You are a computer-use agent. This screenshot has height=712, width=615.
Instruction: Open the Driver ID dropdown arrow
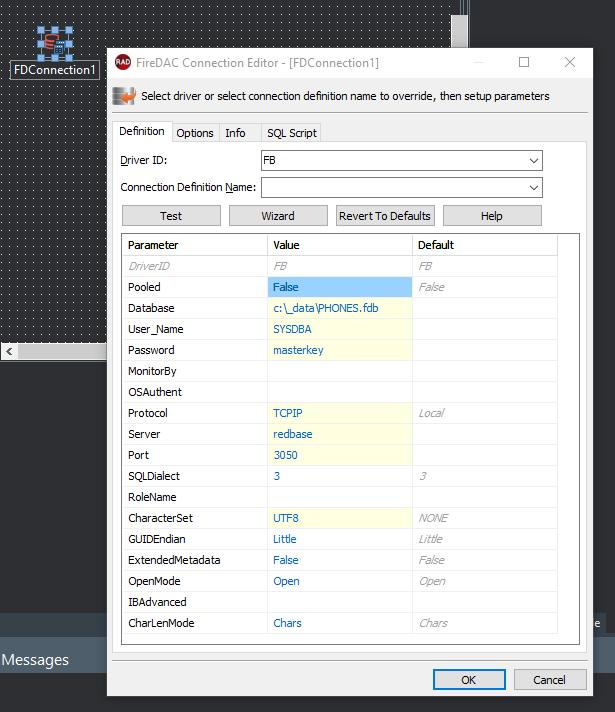pos(533,161)
